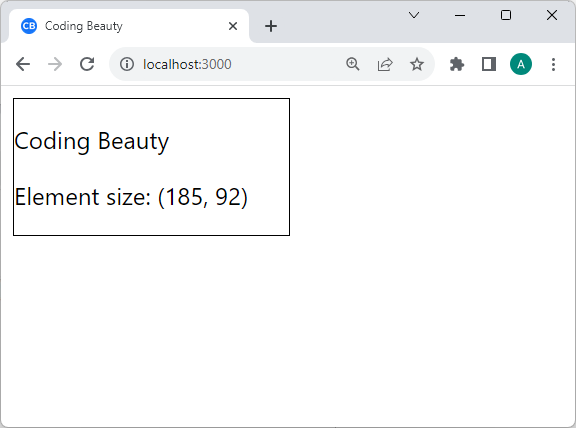
Task: Go back using the browser back arrow
Action: coord(23,64)
